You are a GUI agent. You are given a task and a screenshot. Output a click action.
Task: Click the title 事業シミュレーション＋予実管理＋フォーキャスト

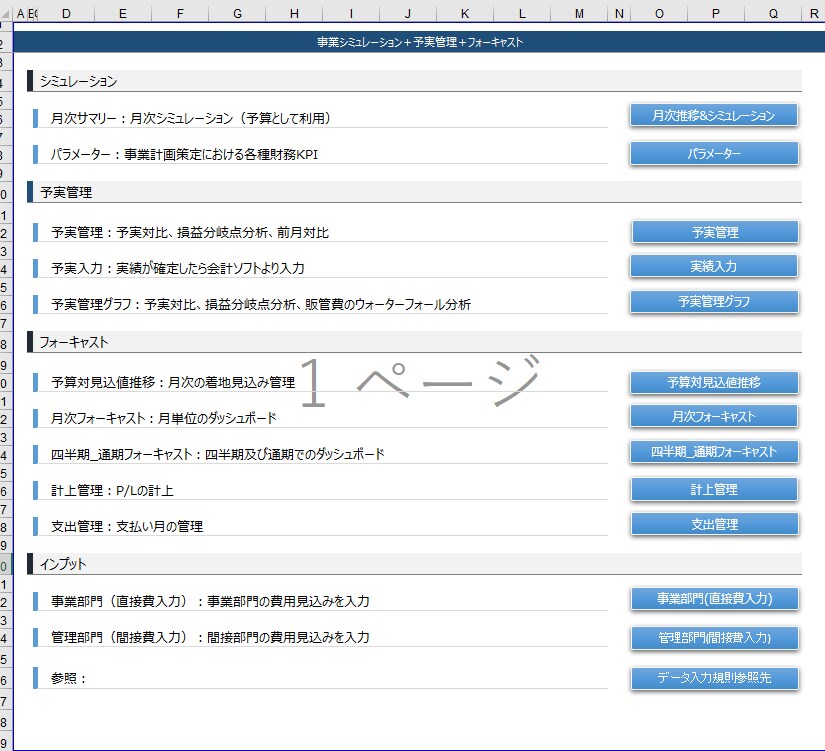420,42
